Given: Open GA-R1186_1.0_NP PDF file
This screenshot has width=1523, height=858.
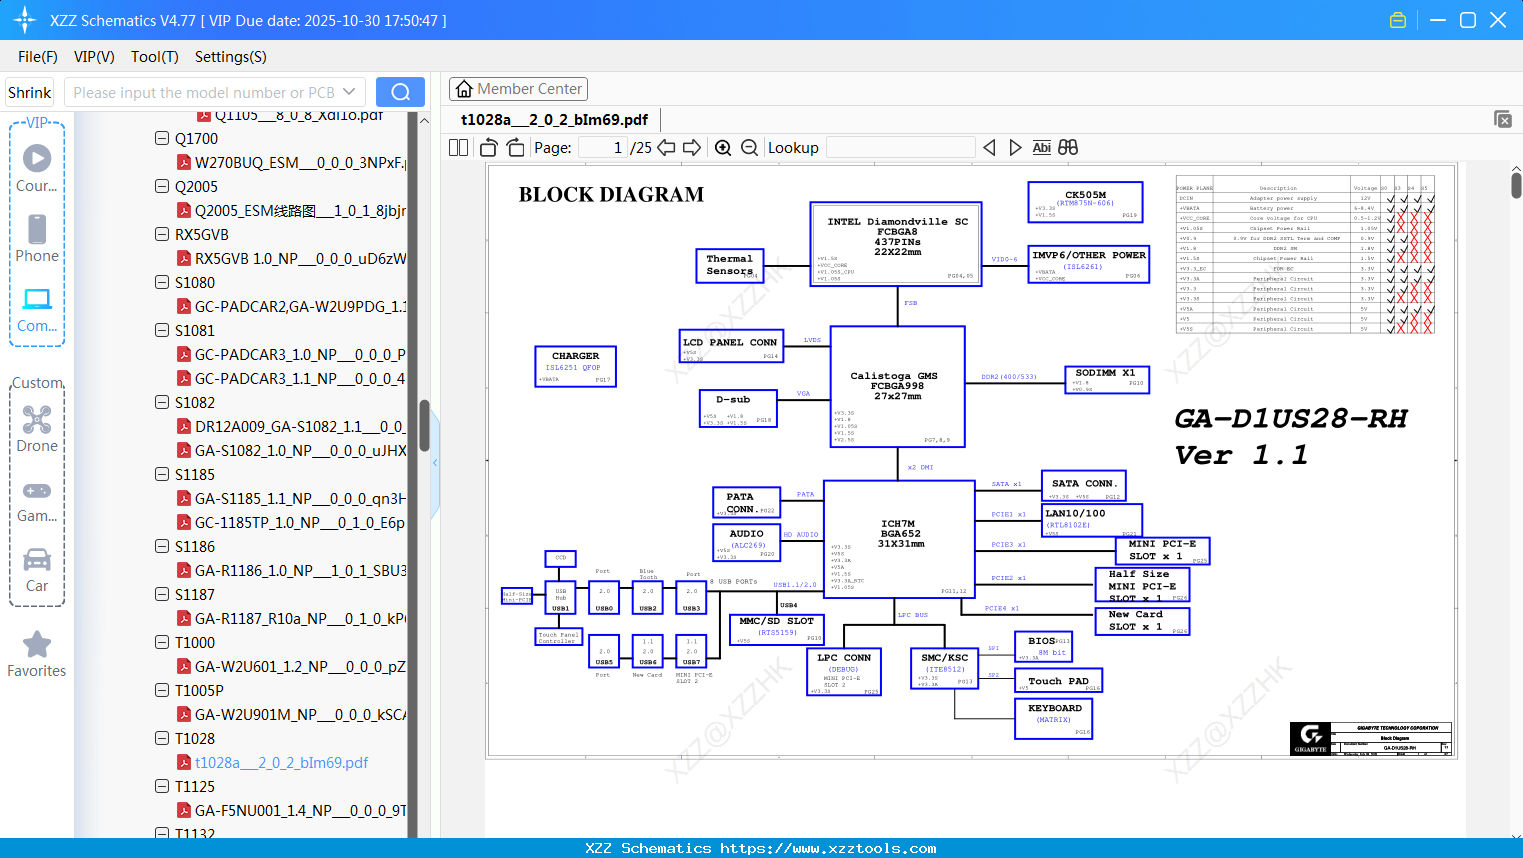Looking at the screenshot, I should pos(291,570).
